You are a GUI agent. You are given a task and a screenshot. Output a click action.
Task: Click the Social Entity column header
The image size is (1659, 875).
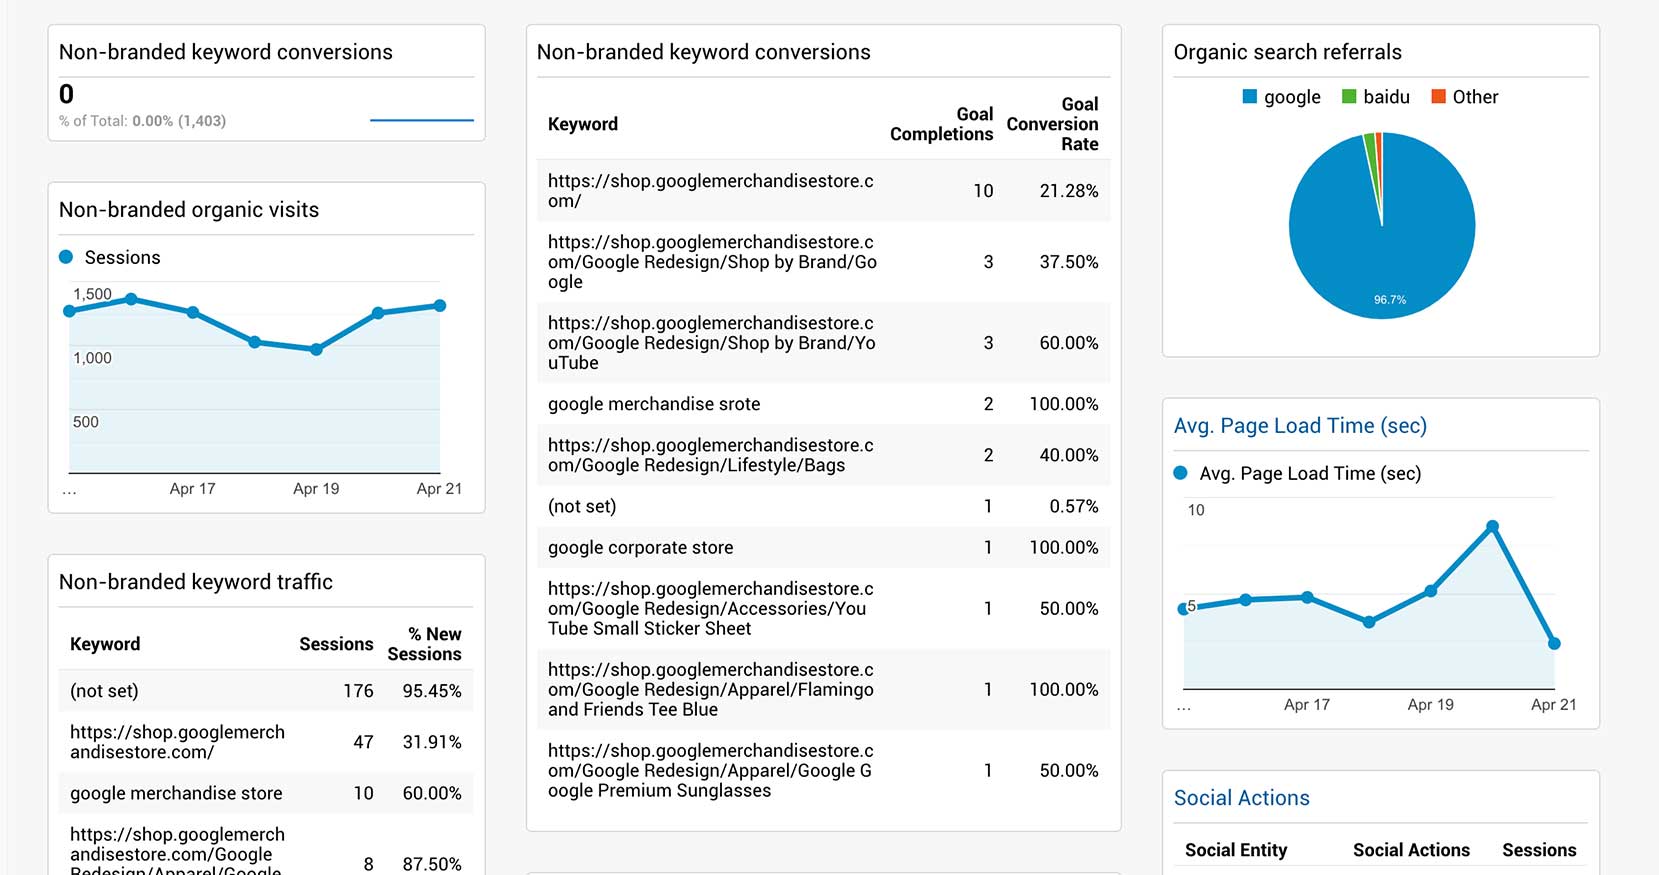1236,850
